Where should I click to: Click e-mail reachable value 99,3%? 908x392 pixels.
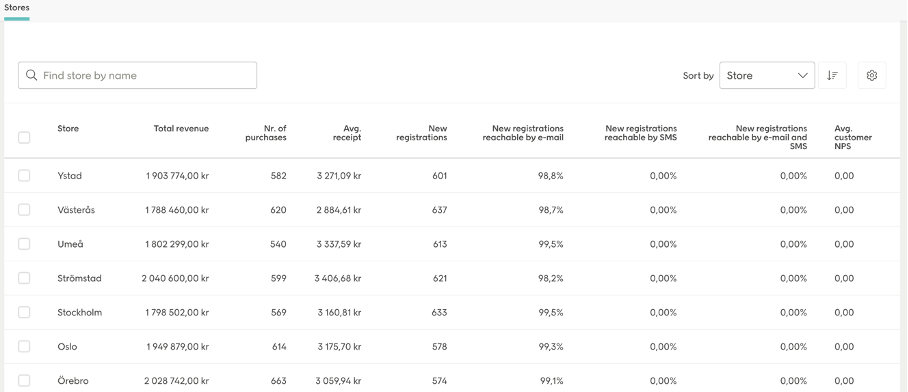(x=551, y=346)
